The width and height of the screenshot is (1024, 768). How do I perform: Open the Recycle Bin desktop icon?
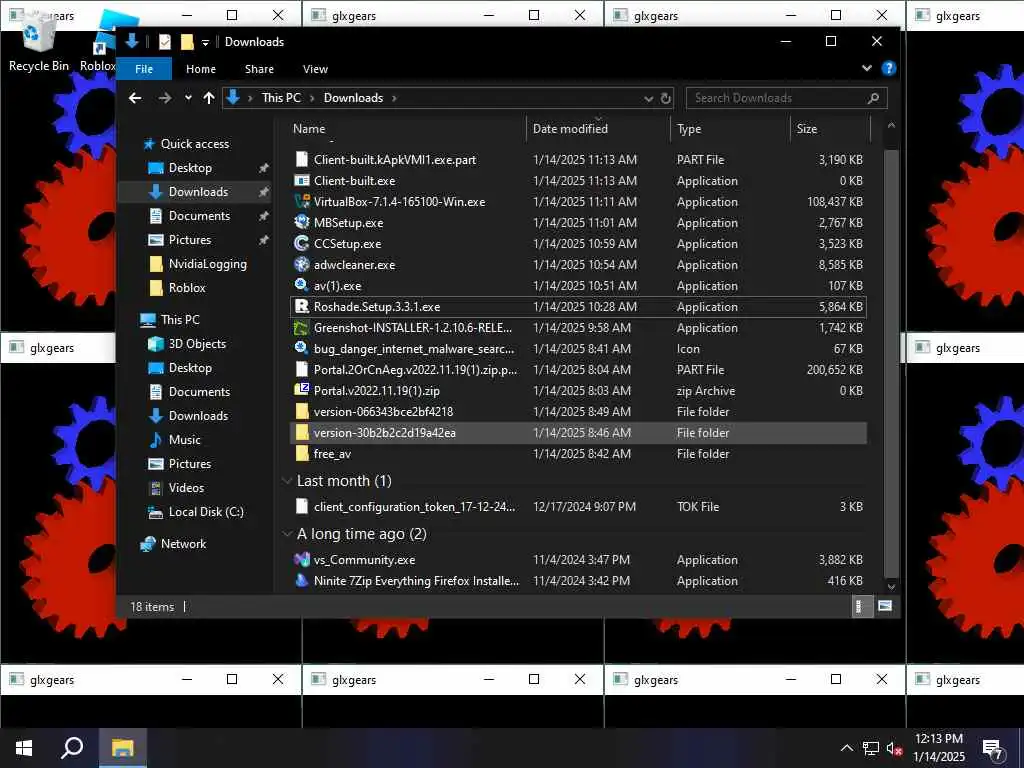[x=38, y=39]
